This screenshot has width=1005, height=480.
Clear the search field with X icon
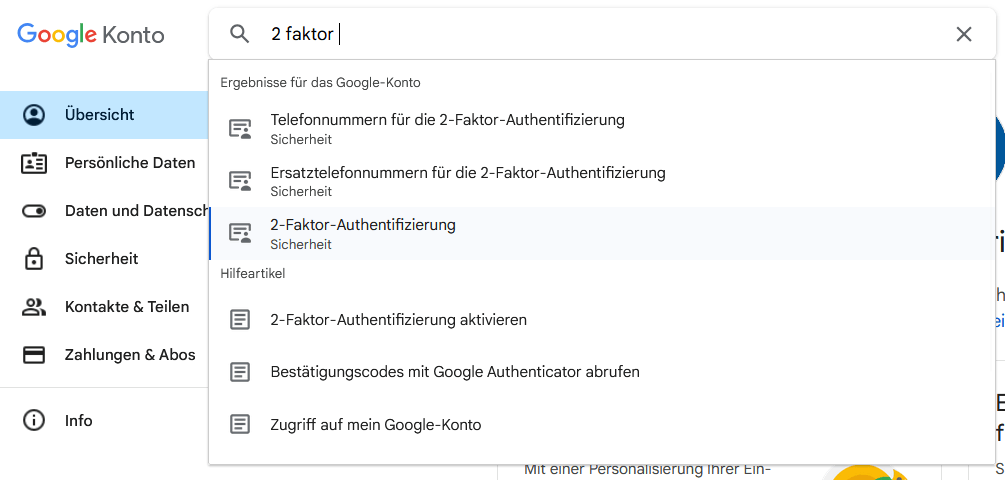[963, 34]
